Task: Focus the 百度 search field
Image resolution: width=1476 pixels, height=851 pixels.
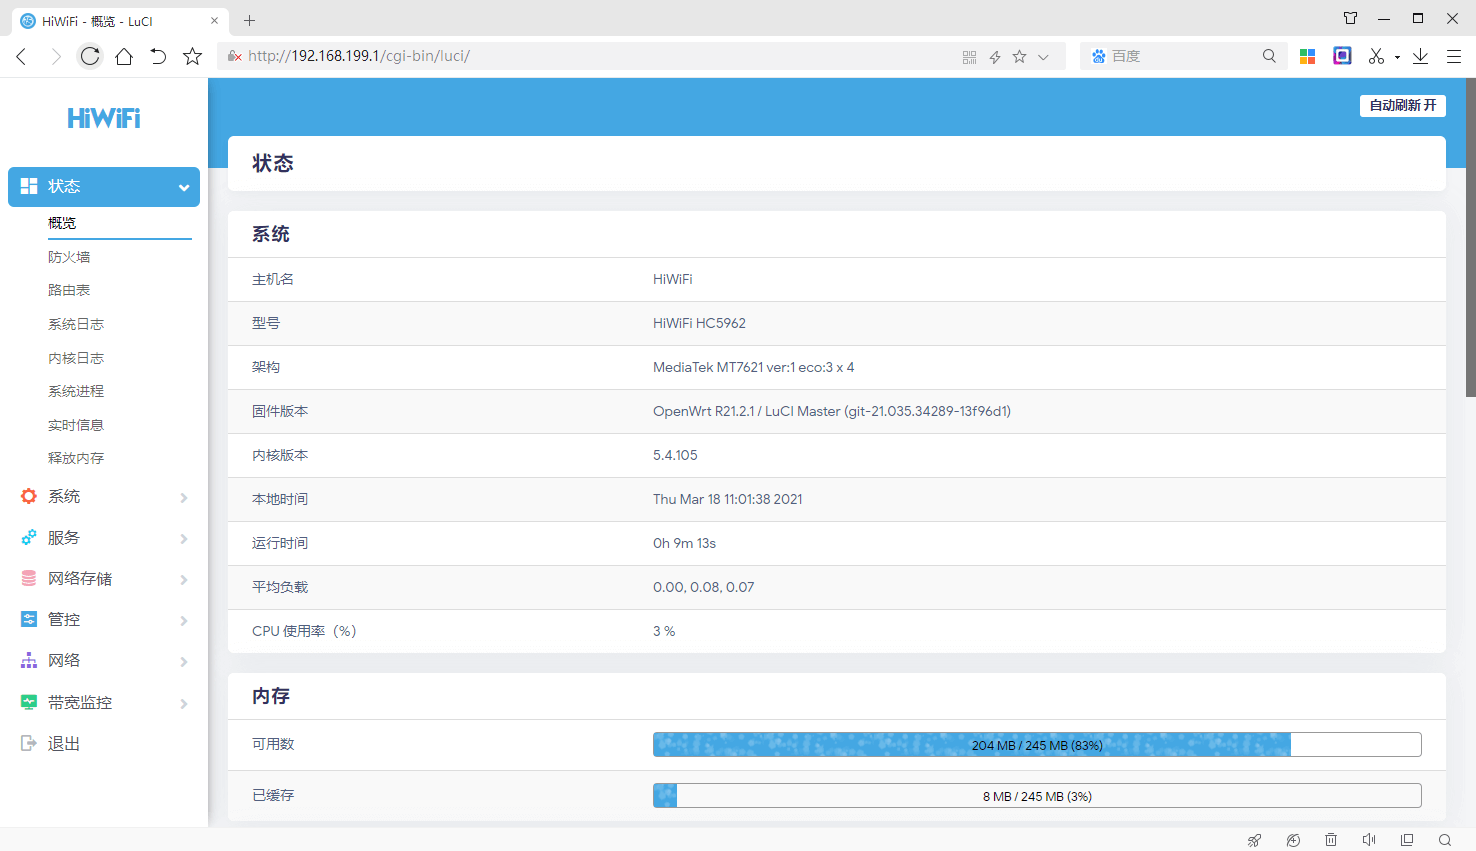Action: [1182, 56]
